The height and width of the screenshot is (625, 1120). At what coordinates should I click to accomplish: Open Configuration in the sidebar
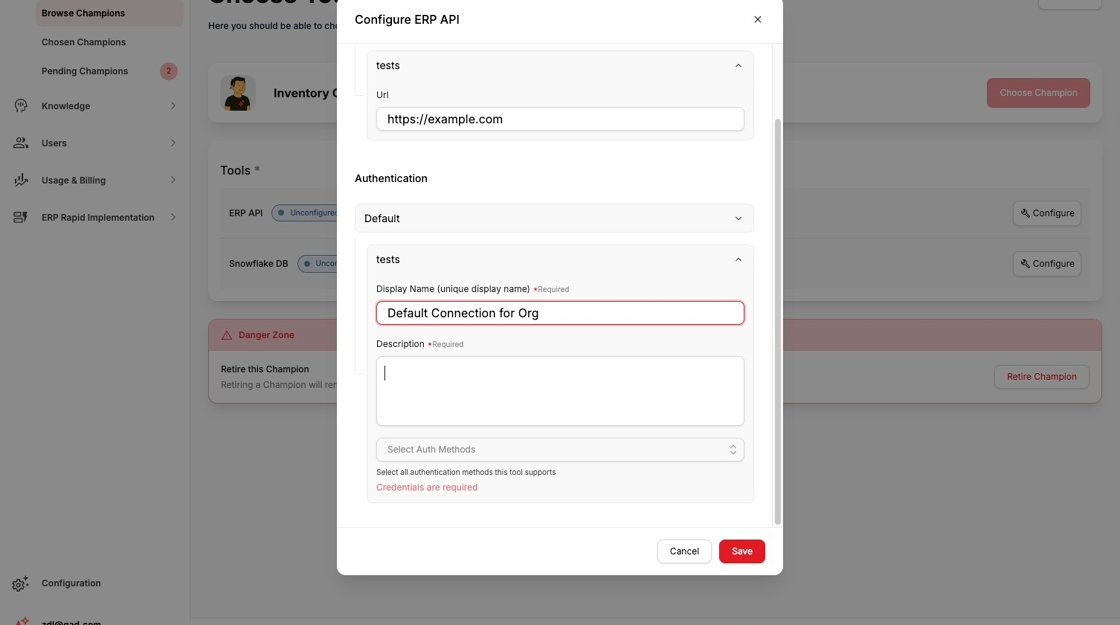coord(71,583)
